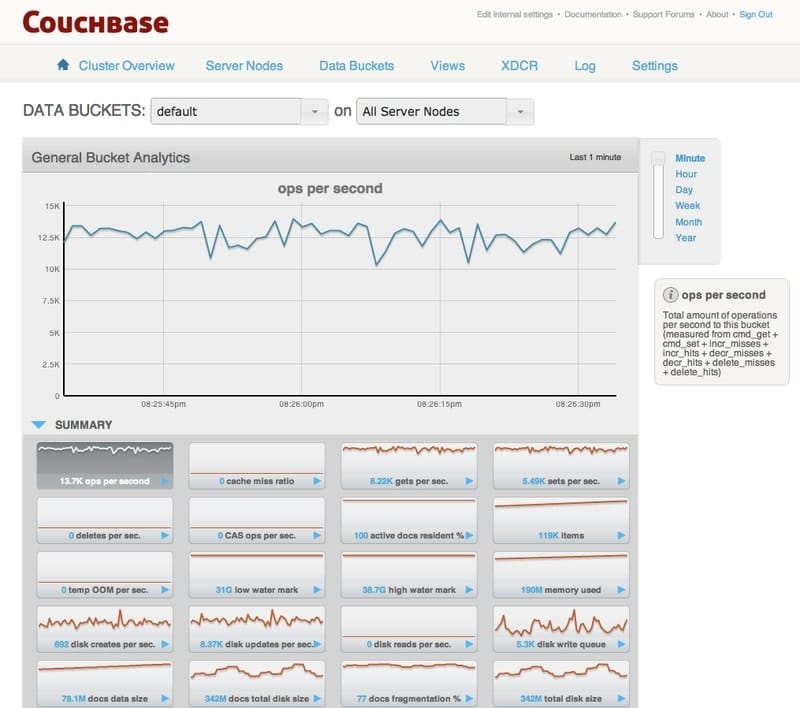Click the main ops per second chart

point(339,299)
